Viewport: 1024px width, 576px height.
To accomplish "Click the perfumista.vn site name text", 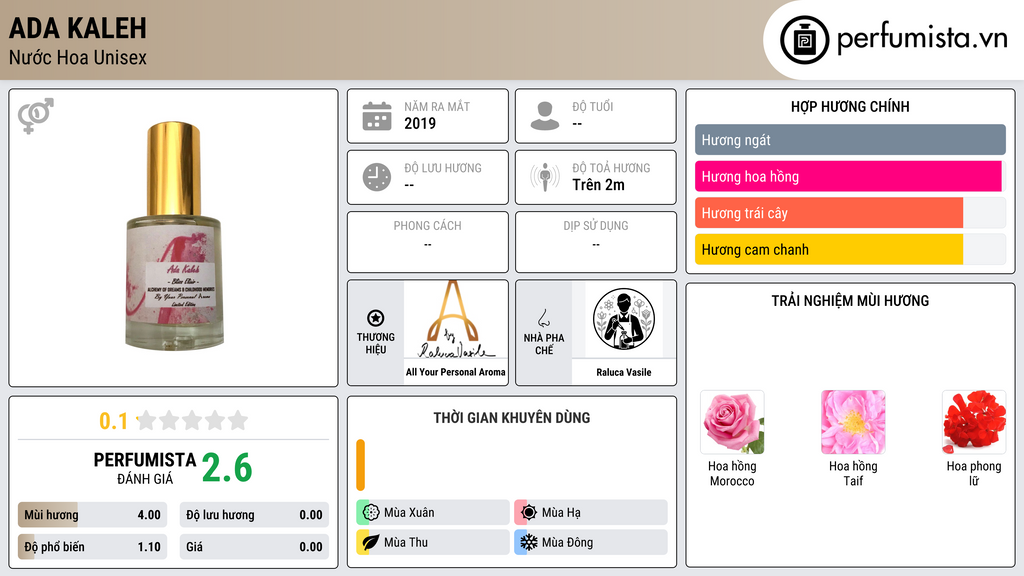I will pos(922,39).
